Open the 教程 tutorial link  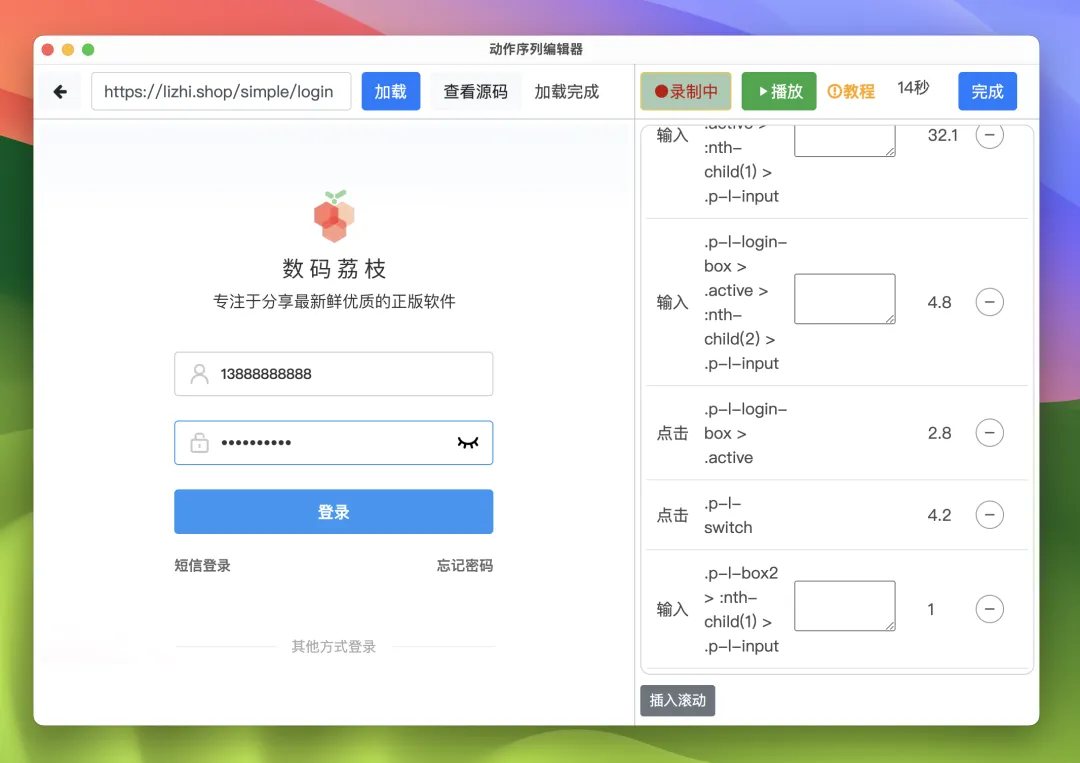851,91
